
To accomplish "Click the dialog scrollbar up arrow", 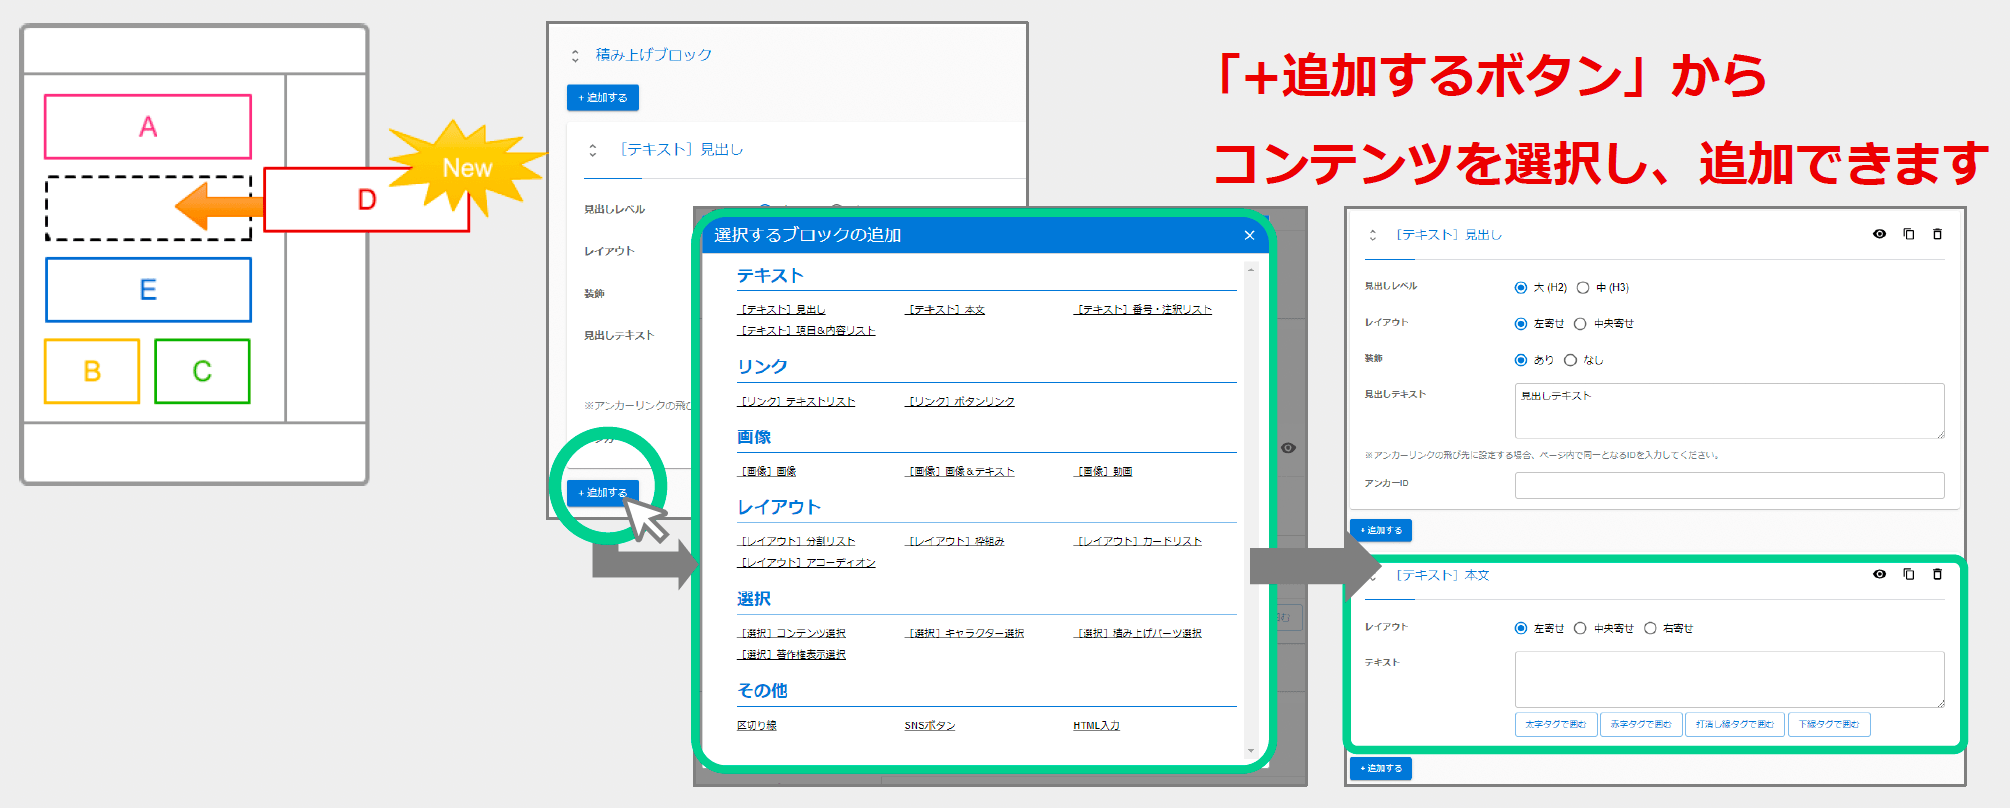I will point(1250,270).
